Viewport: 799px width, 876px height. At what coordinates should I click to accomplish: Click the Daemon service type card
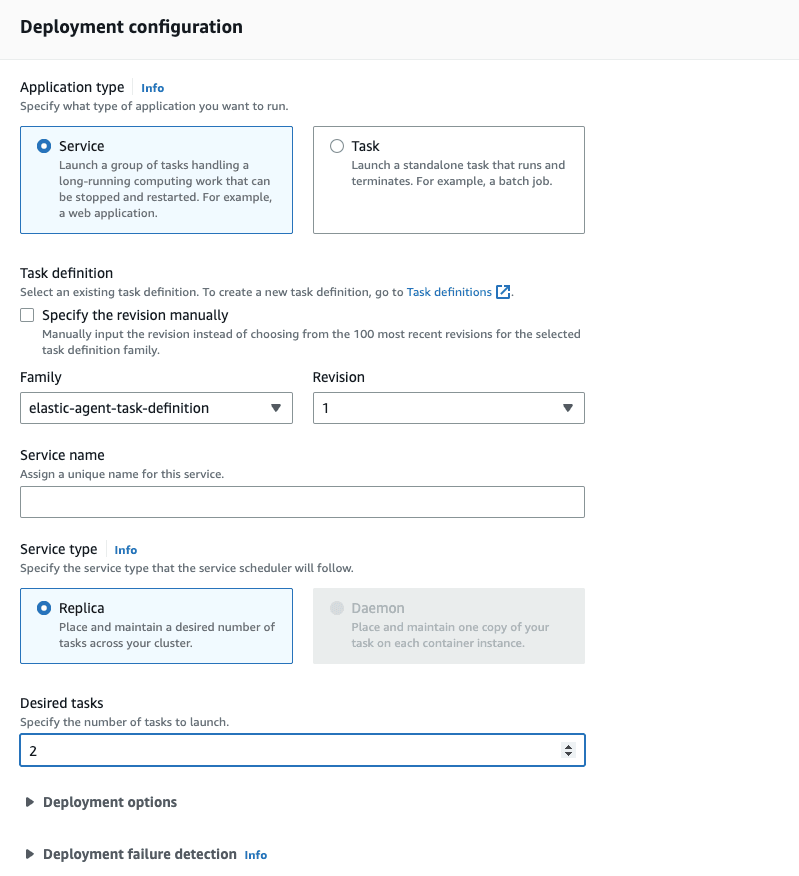pos(448,626)
